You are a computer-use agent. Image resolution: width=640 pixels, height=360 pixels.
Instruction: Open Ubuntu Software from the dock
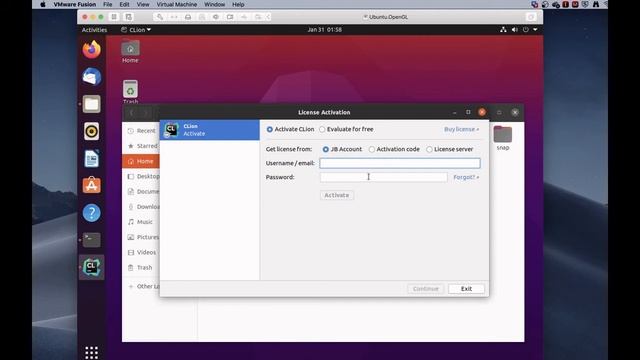tap(91, 185)
